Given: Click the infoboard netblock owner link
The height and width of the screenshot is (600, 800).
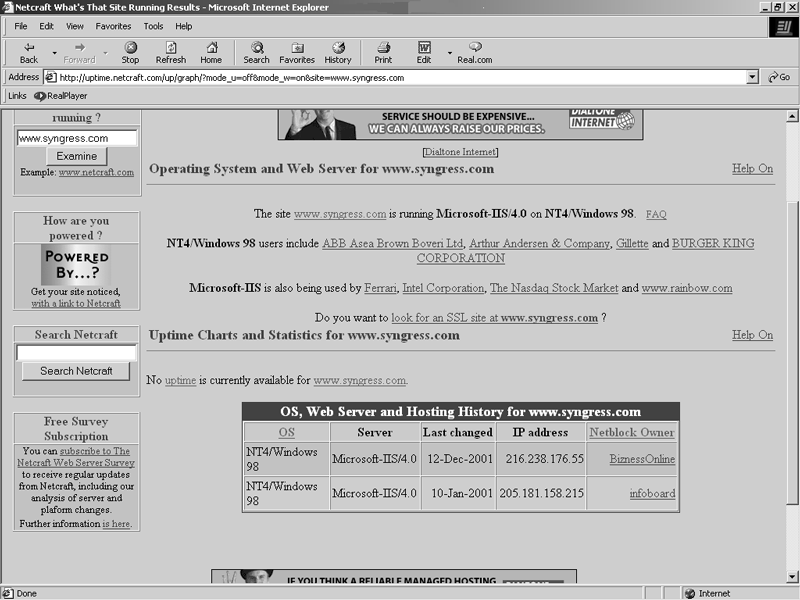Looking at the screenshot, I should [652, 494].
